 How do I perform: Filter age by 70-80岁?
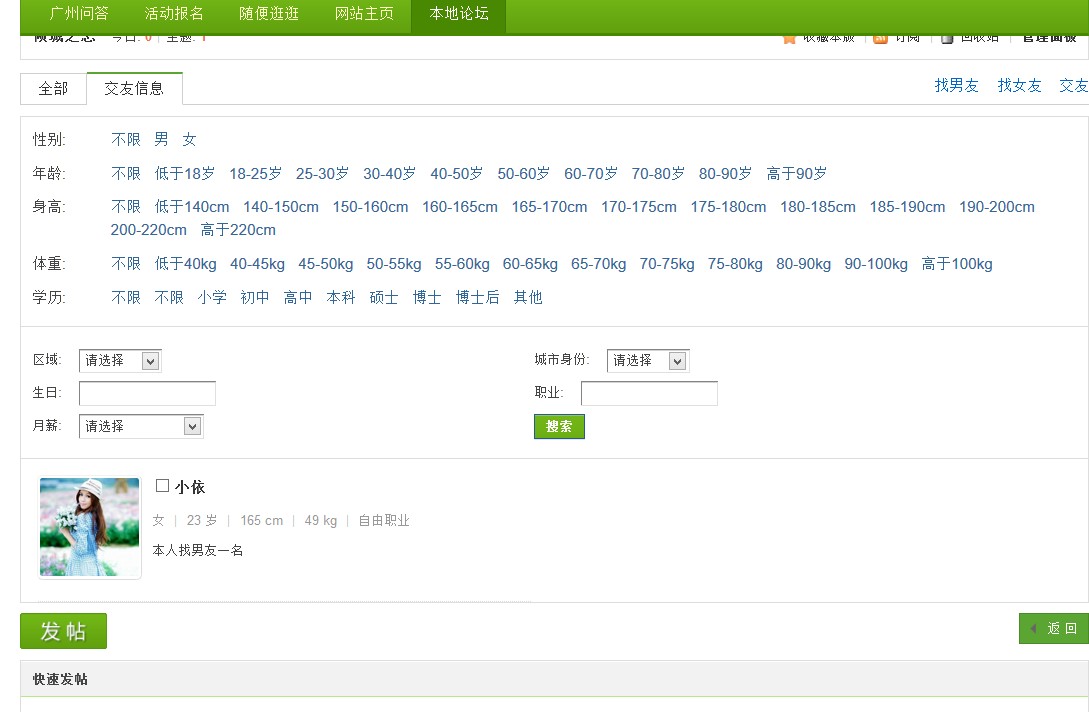pyautogui.click(x=658, y=174)
